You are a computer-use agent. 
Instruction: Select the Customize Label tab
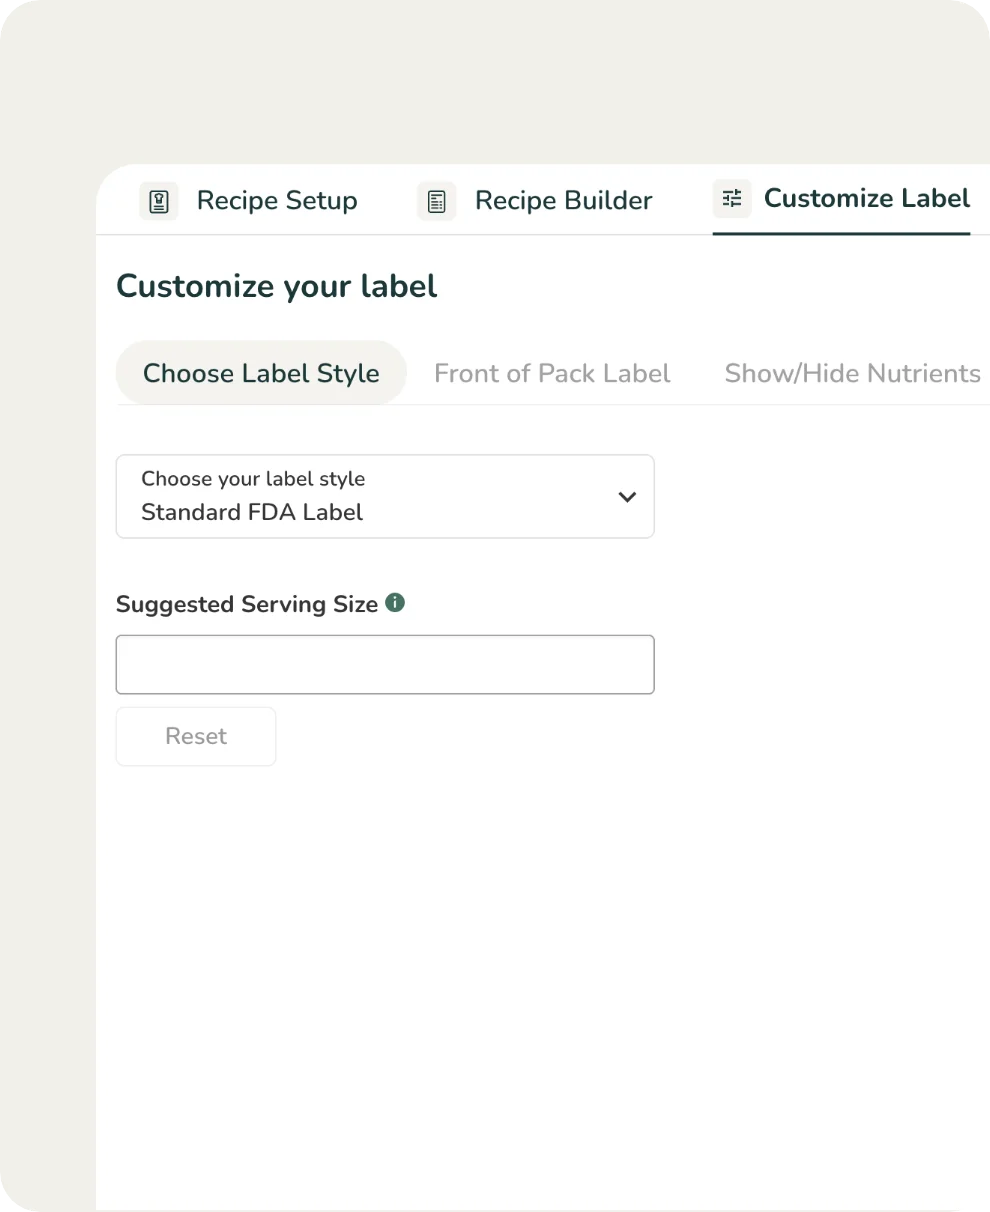866,199
